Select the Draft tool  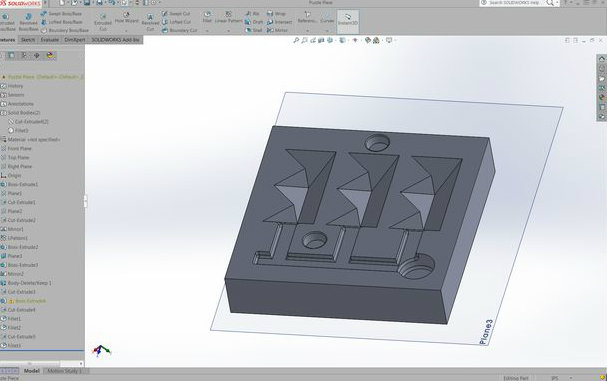pos(254,22)
